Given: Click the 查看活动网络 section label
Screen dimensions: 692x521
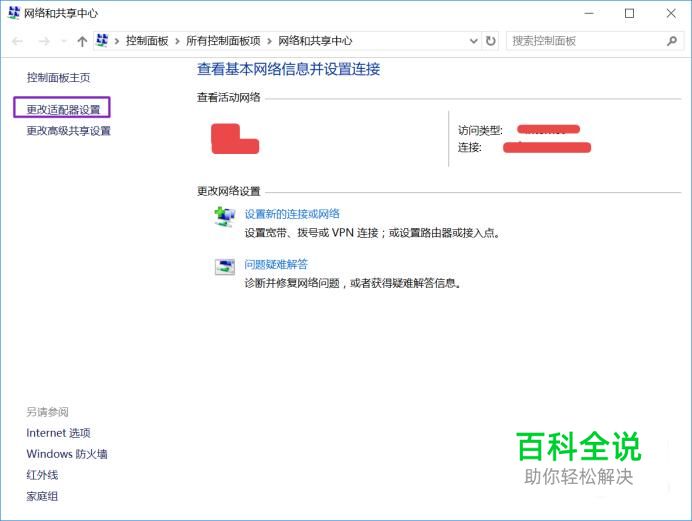Looking at the screenshot, I should coord(229,97).
